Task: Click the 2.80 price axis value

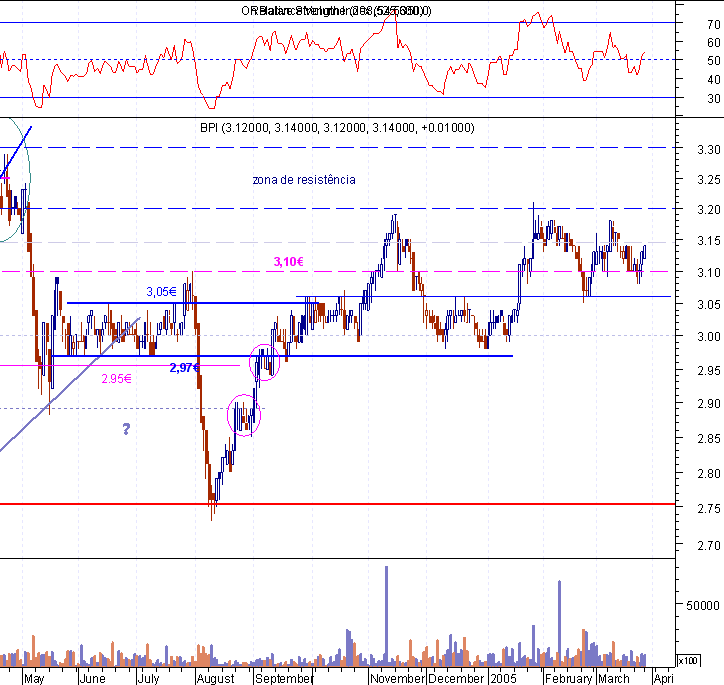Action: tap(709, 473)
